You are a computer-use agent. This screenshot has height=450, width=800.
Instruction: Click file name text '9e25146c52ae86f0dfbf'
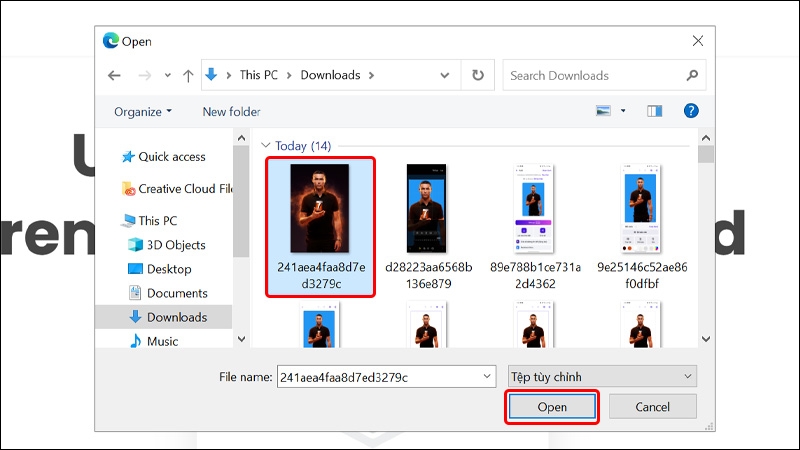point(642,275)
